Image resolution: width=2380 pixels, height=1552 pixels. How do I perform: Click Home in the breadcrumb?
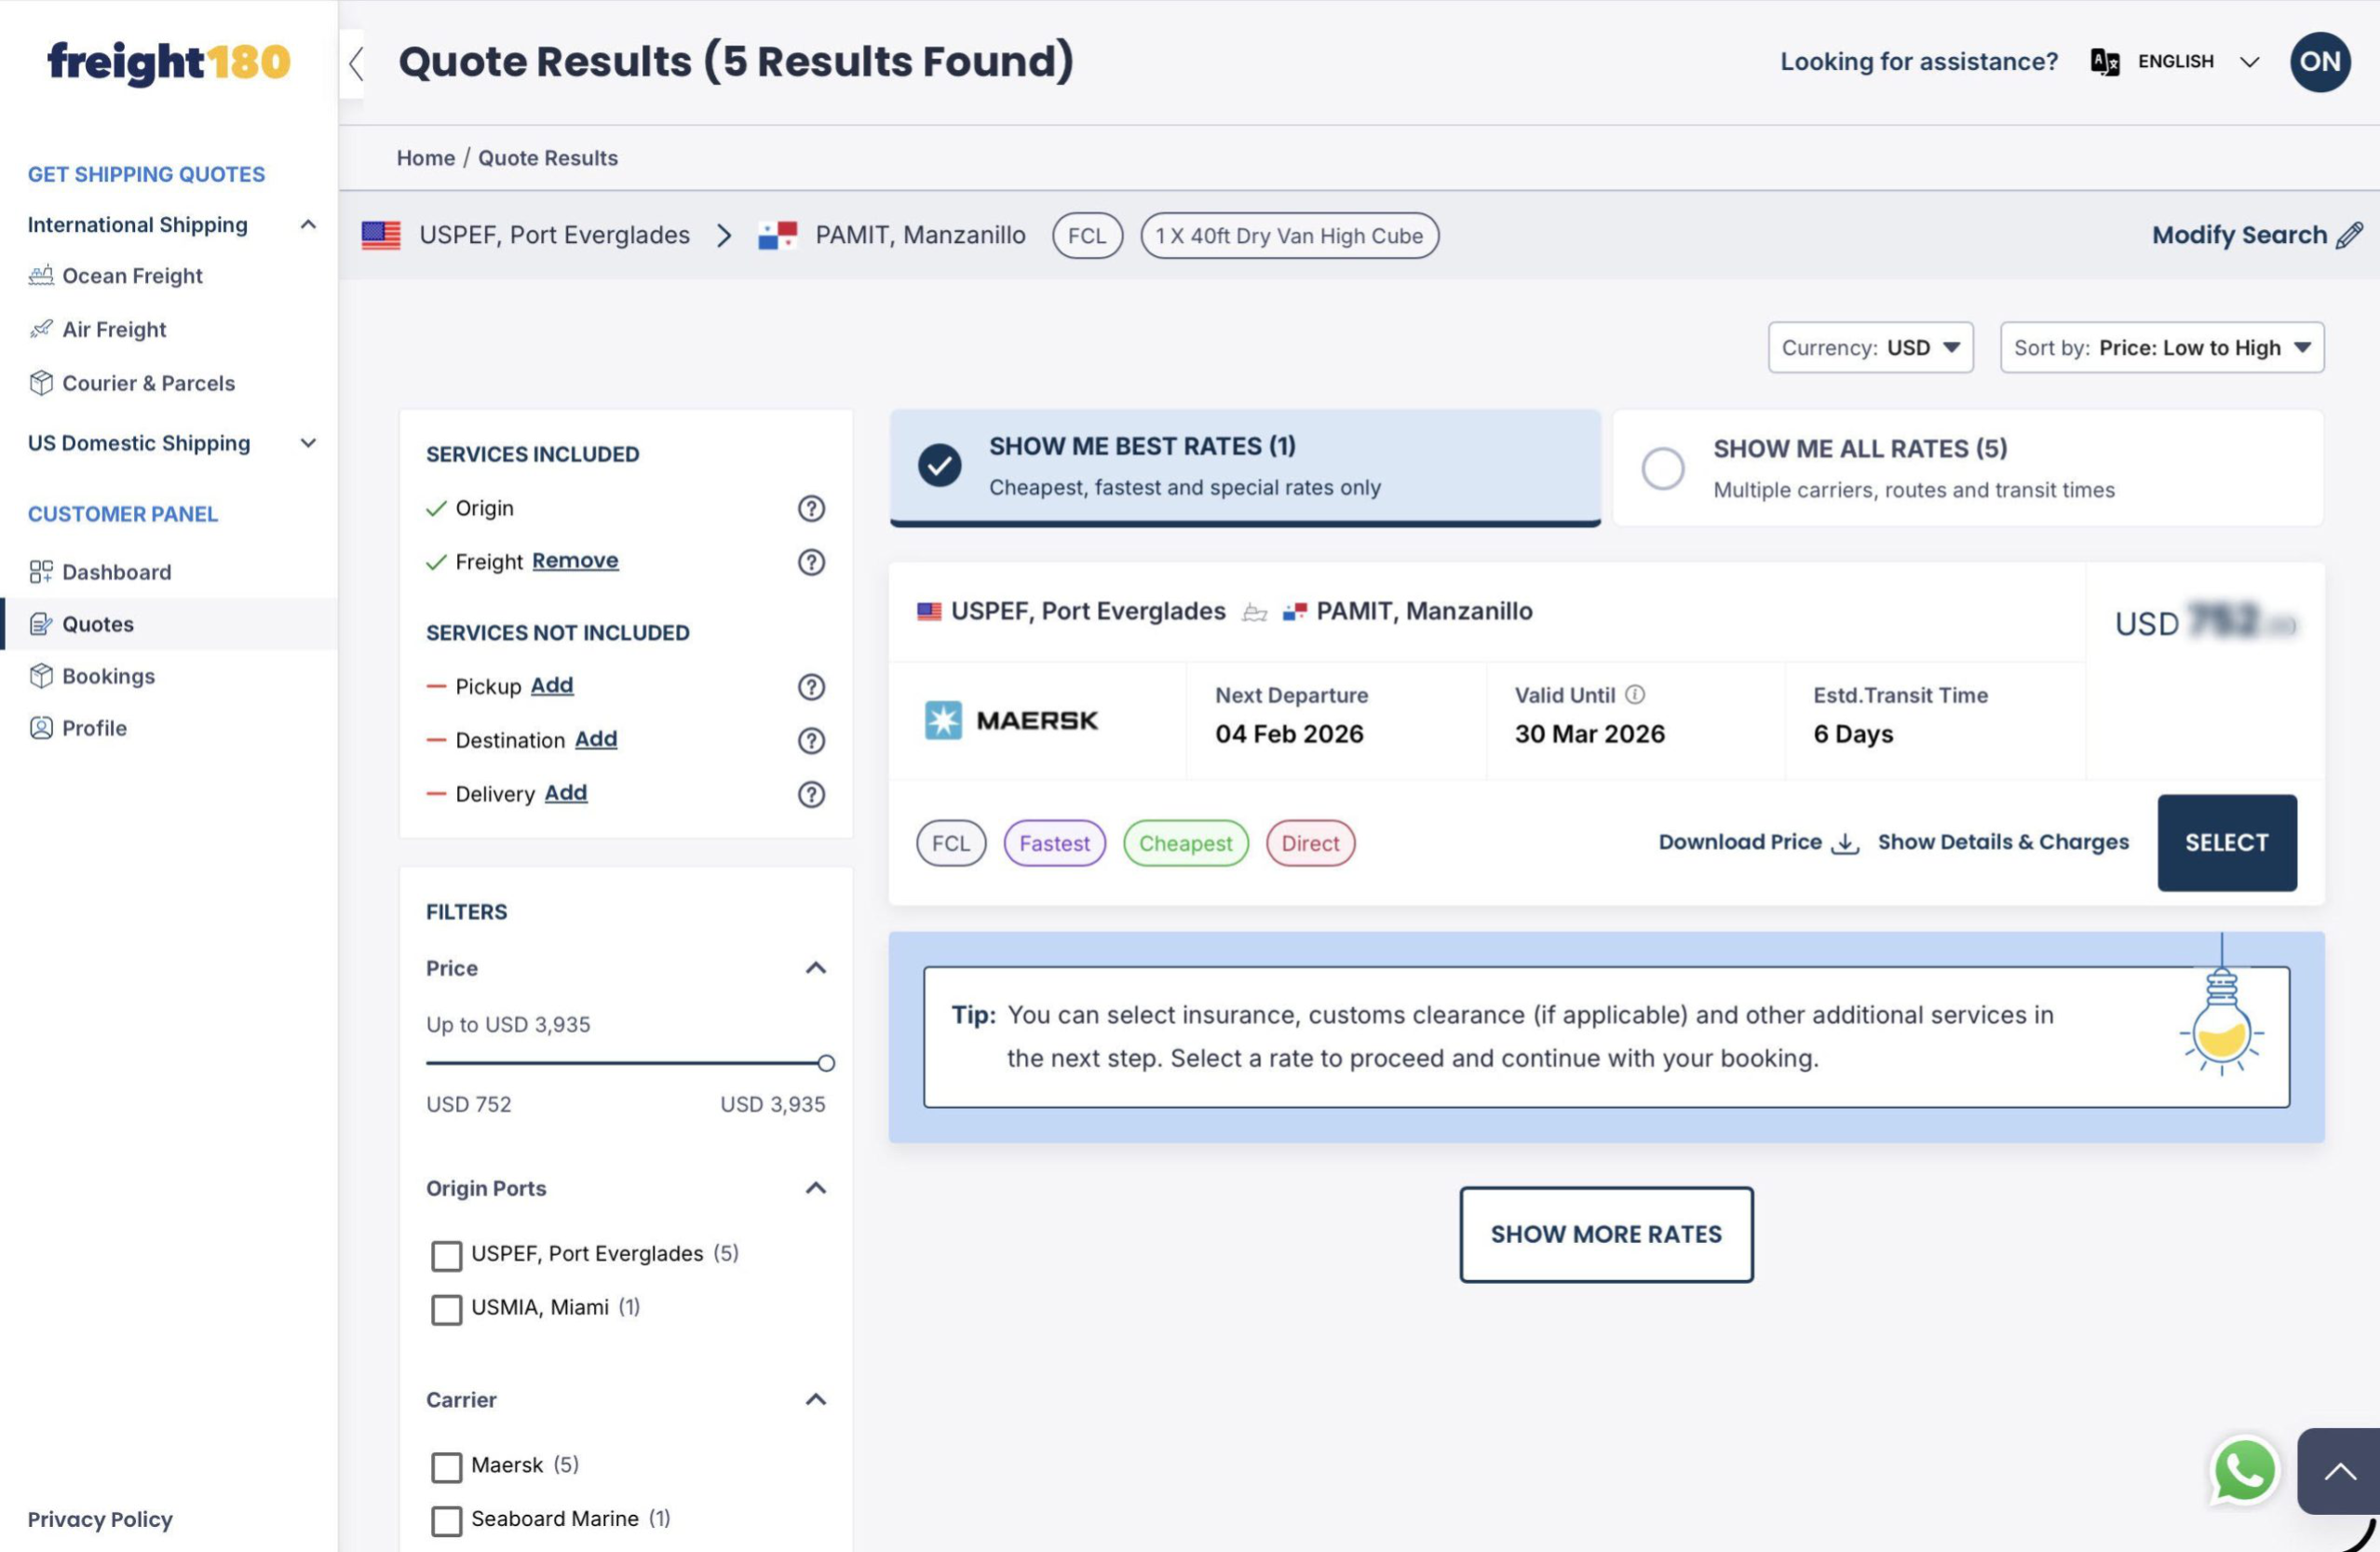(426, 158)
